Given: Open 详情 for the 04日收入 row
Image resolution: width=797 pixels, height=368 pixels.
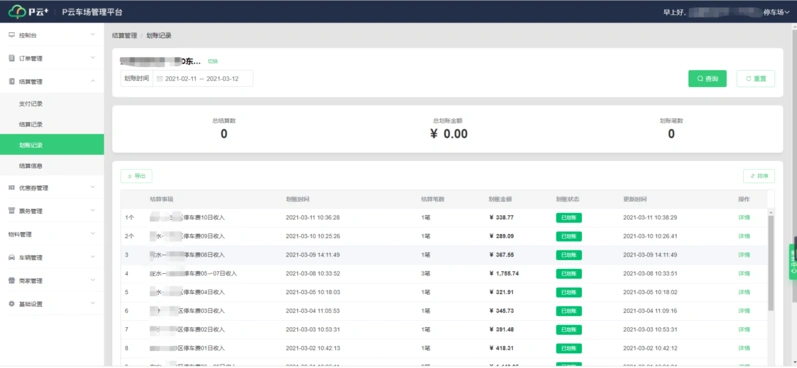Looking at the screenshot, I should (744, 292).
